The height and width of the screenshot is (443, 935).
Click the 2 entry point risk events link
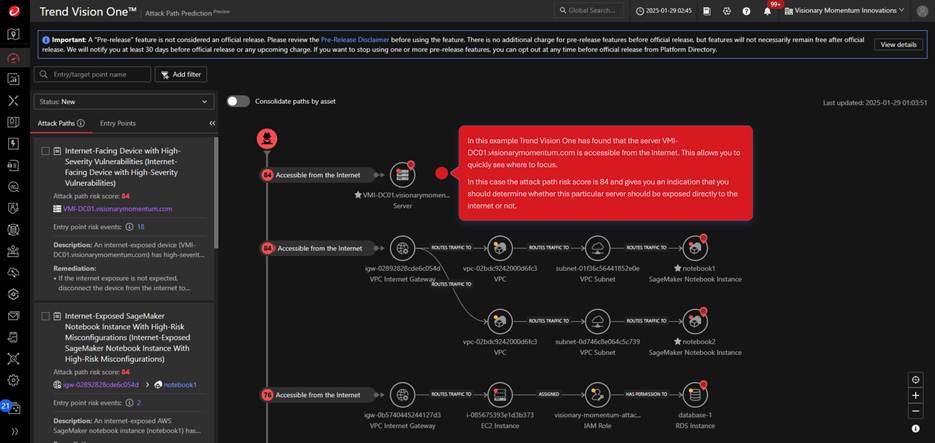[x=139, y=402]
